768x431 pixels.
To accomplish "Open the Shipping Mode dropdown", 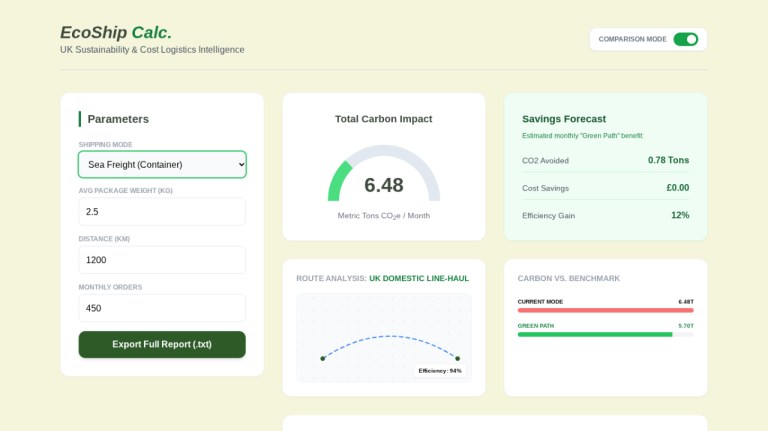I will pyautogui.click(x=162, y=164).
